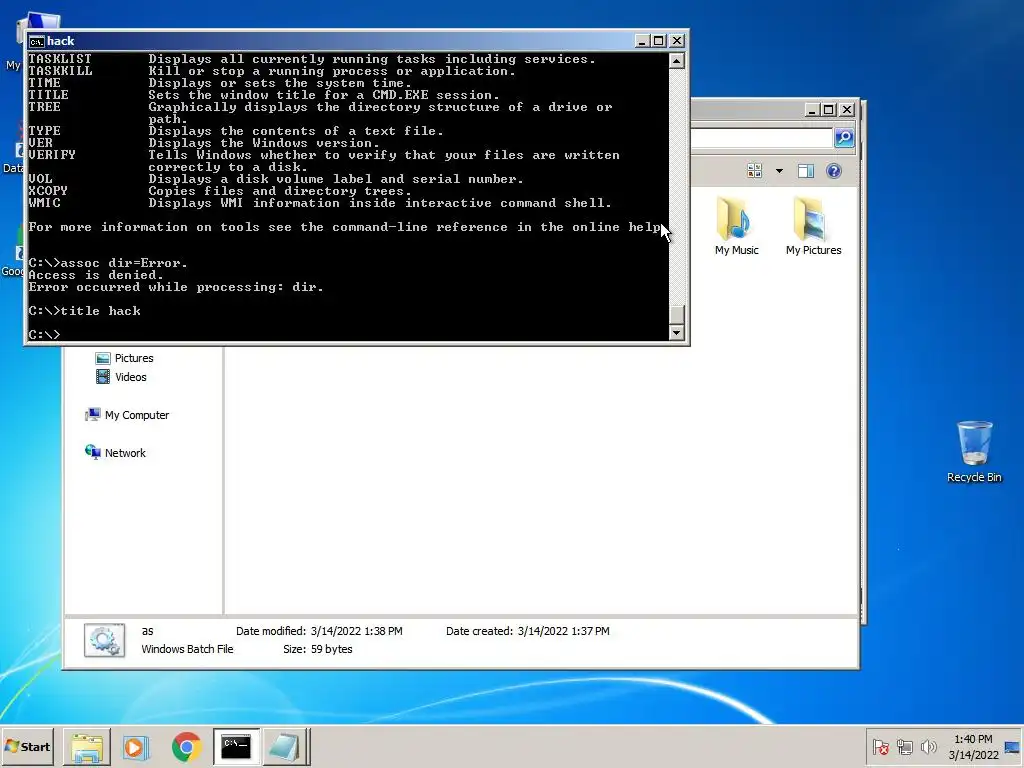Click Date modified value 3/14/2022 1:38 PM
Screen dimensions: 1024x768
(x=357, y=631)
